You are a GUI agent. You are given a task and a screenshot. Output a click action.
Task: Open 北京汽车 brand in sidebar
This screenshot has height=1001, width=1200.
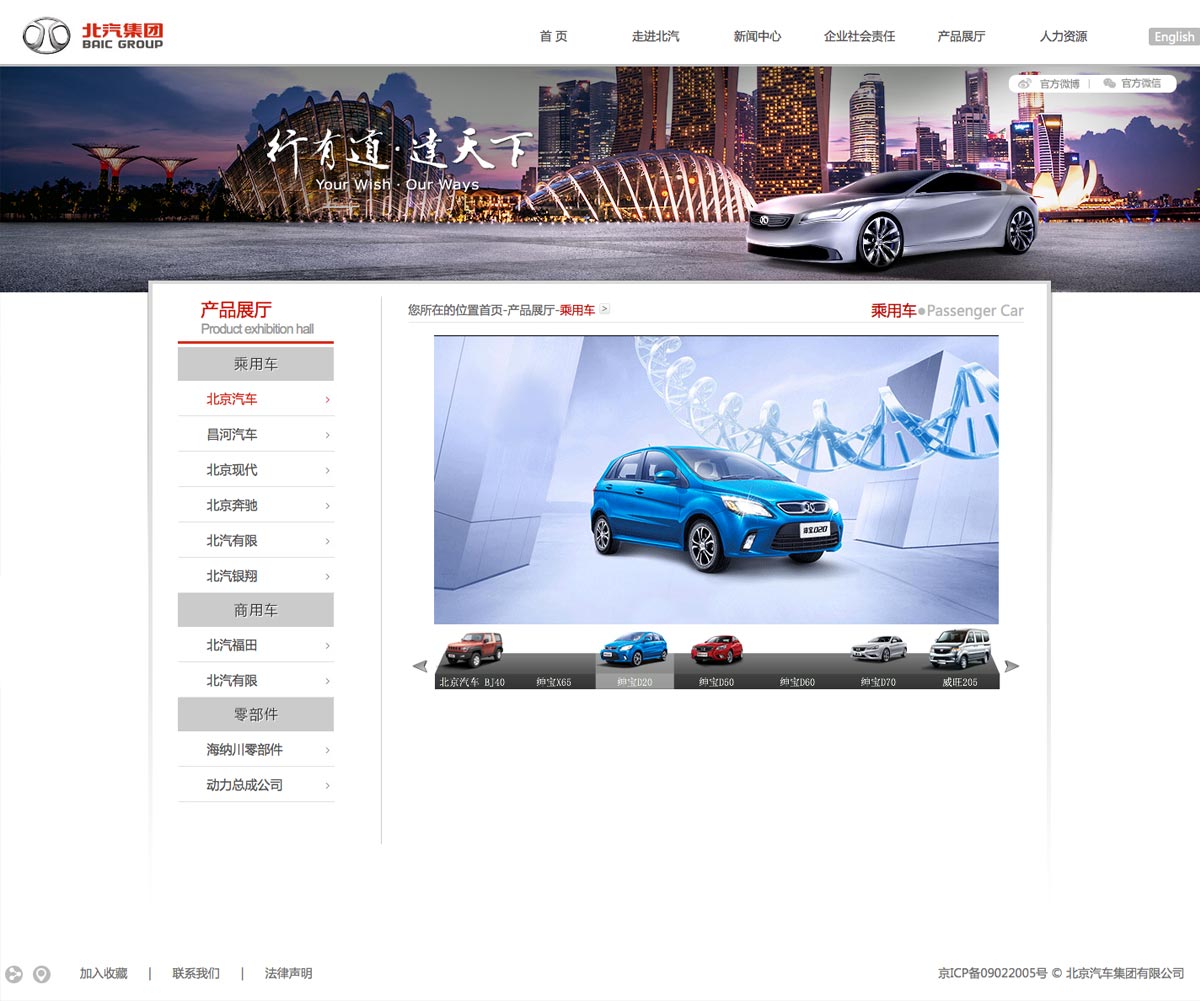pos(232,399)
